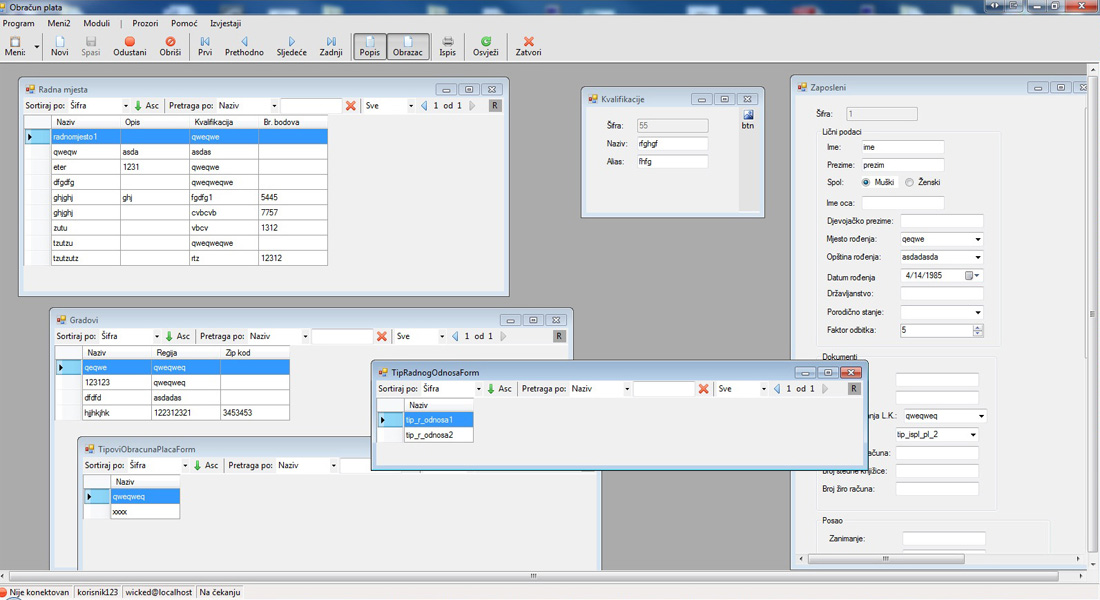Click the Ispis print icon
Viewport: 1100px width, 600px height.
[448, 46]
